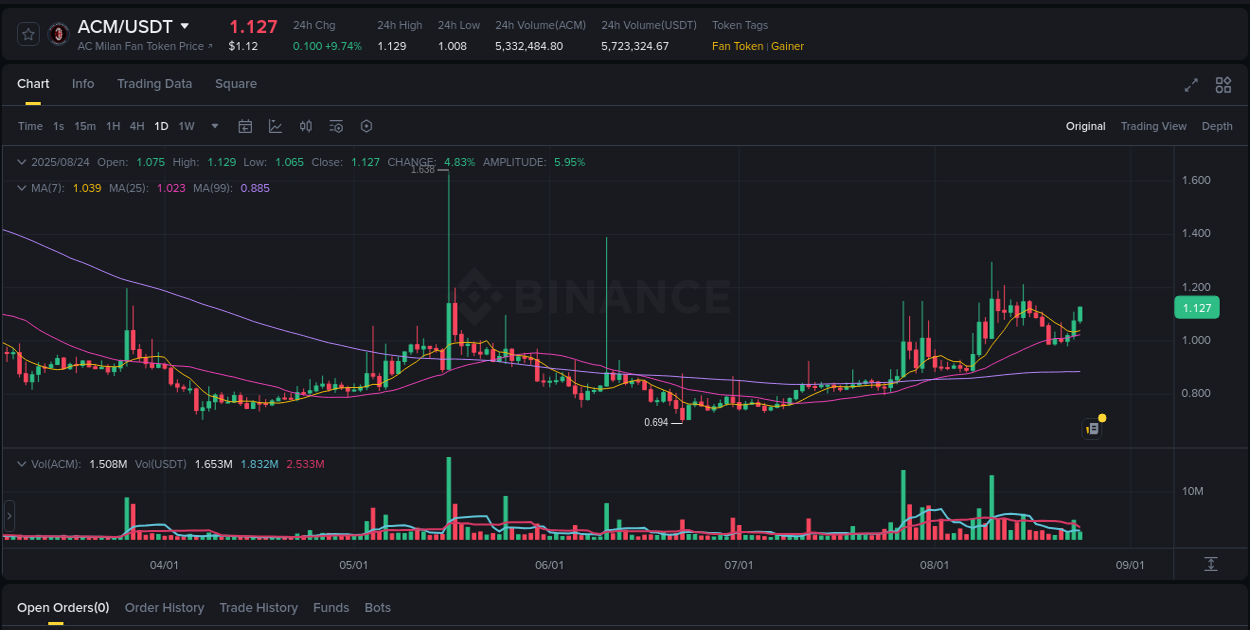Collapse the moving averages row chevron
The height and width of the screenshot is (630, 1250).
(21, 188)
